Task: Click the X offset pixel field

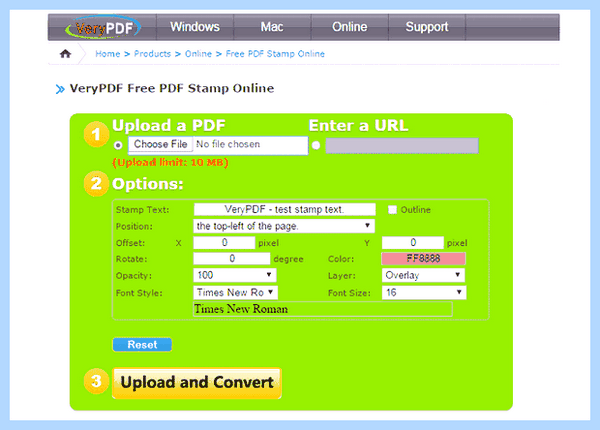Action: (x=224, y=243)
